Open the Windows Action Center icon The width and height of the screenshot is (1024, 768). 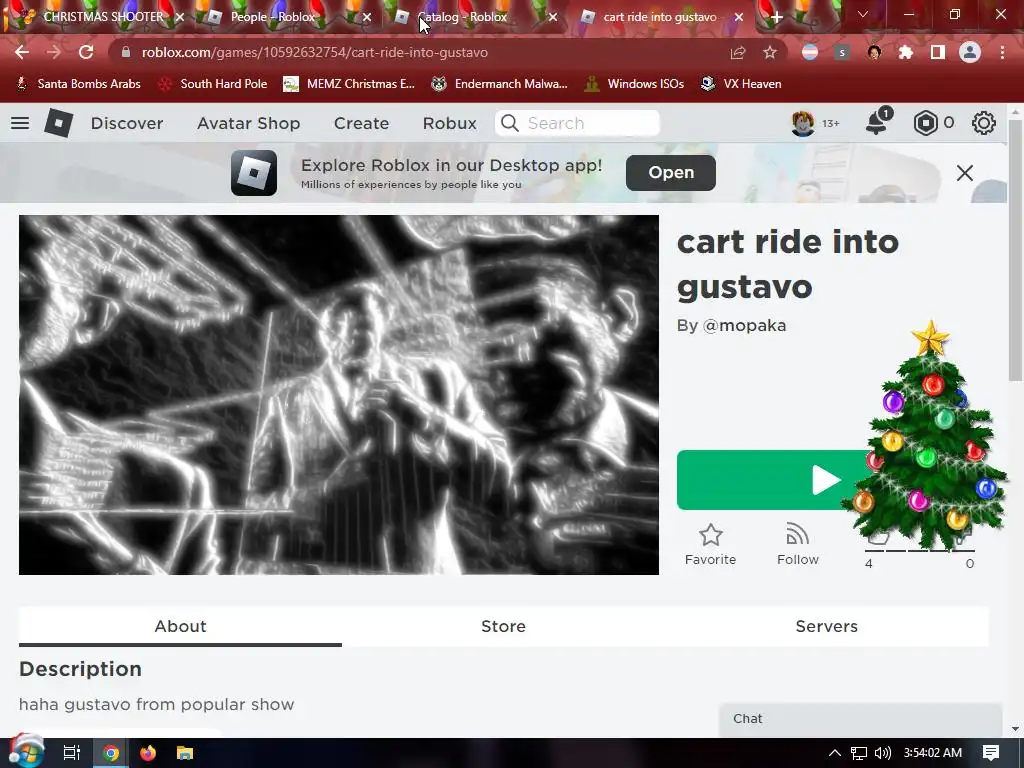[x=991, y=753]
